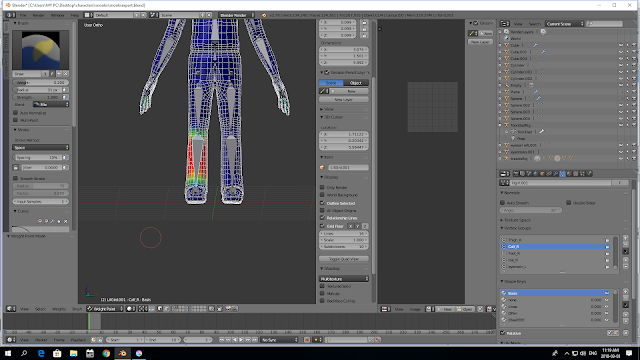Image resolution: width=640 pixels, height=360 pixels.
Task: Toggle visibility eye for Cube object
Action: click(621, 45)
